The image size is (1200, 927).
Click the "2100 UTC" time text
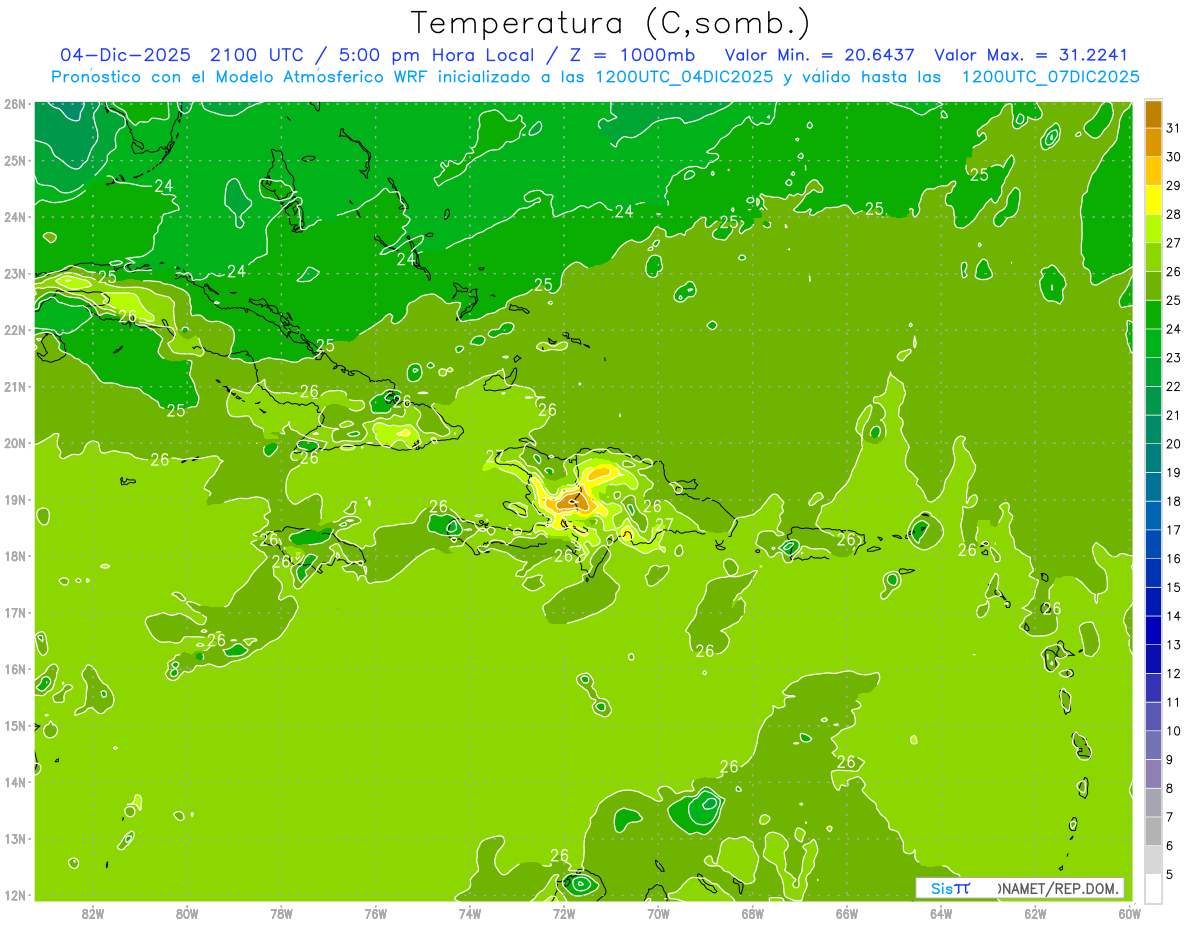coord(256,55)
